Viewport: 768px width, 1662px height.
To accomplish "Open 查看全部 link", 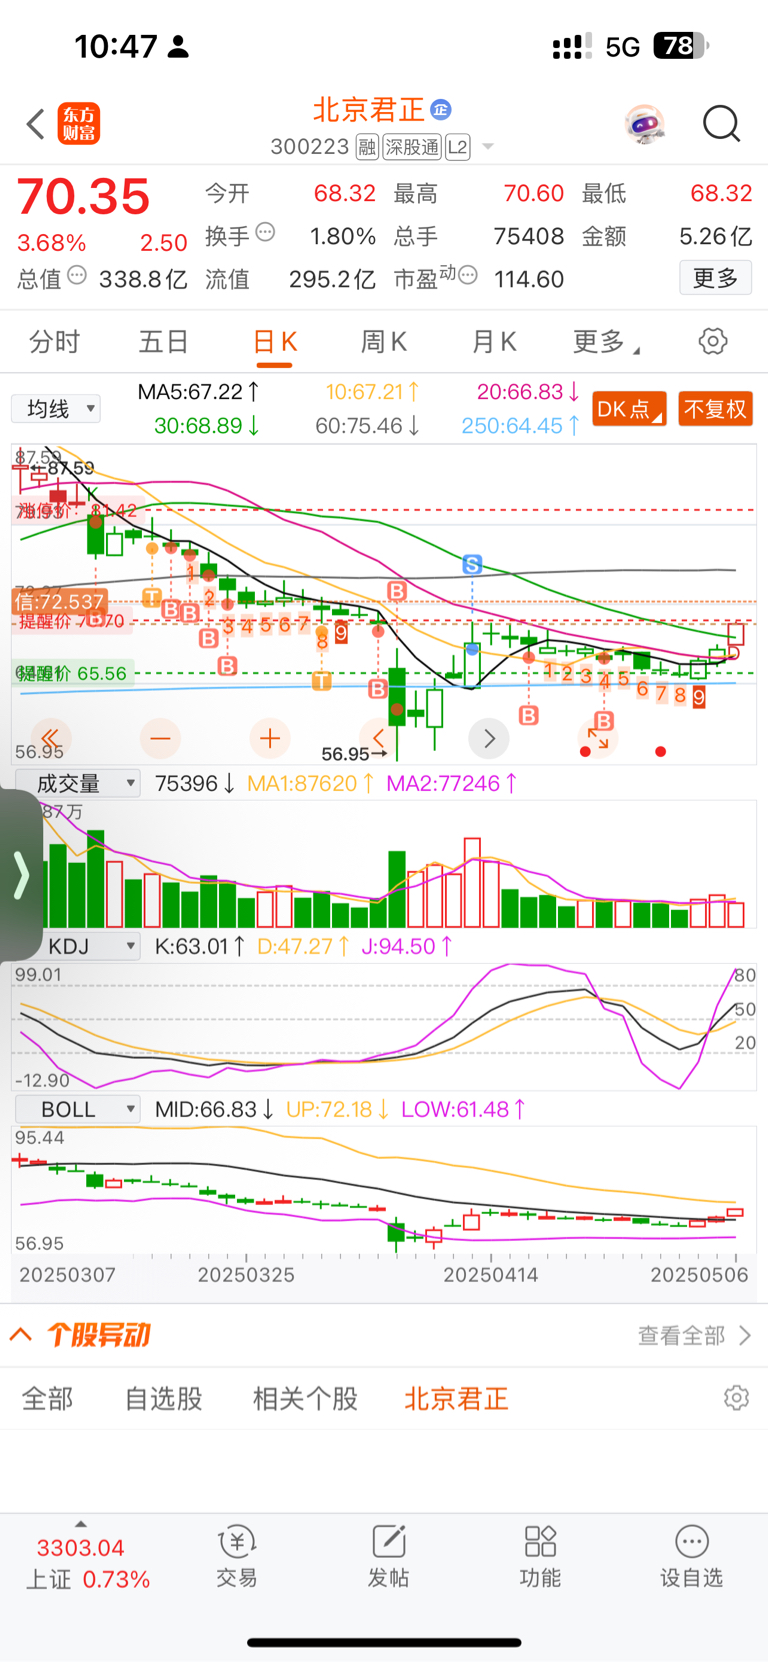I will [694, 1335].
